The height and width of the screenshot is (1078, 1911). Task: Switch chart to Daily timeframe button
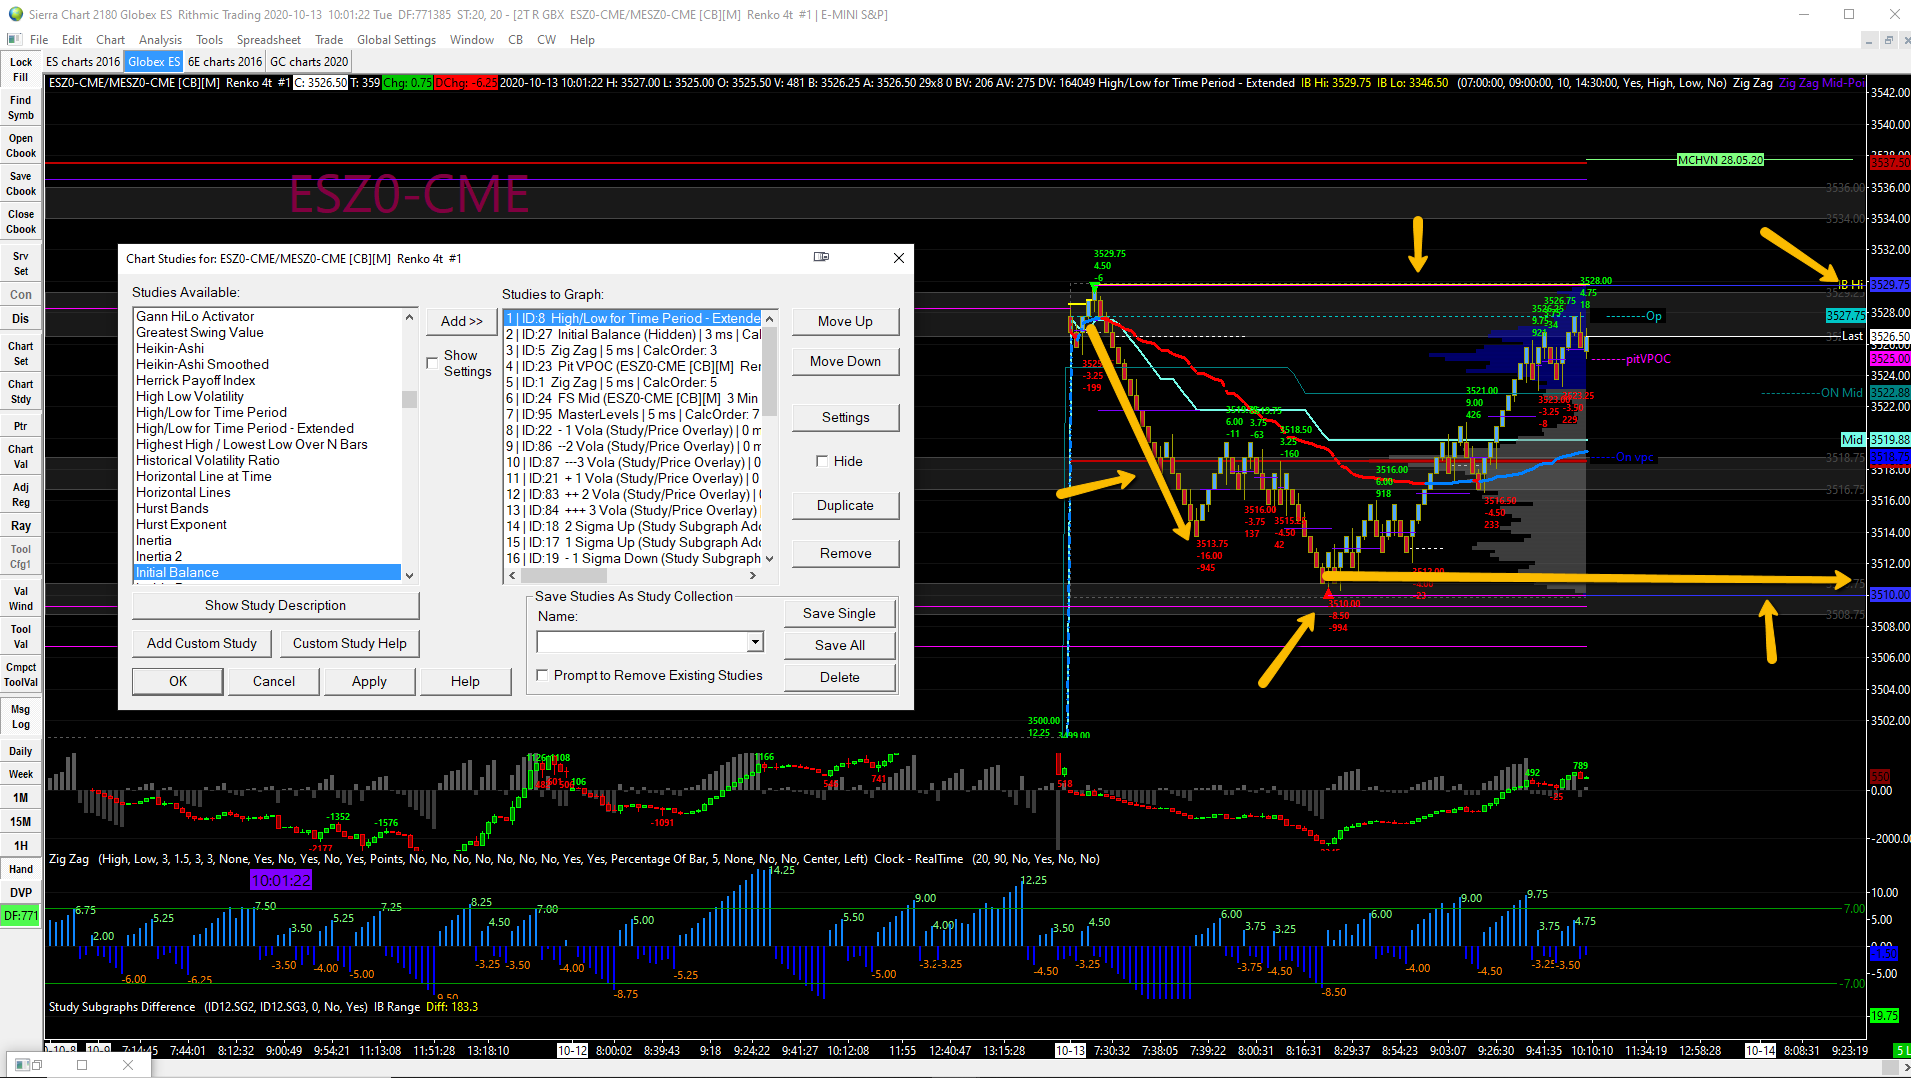(21, 751)
